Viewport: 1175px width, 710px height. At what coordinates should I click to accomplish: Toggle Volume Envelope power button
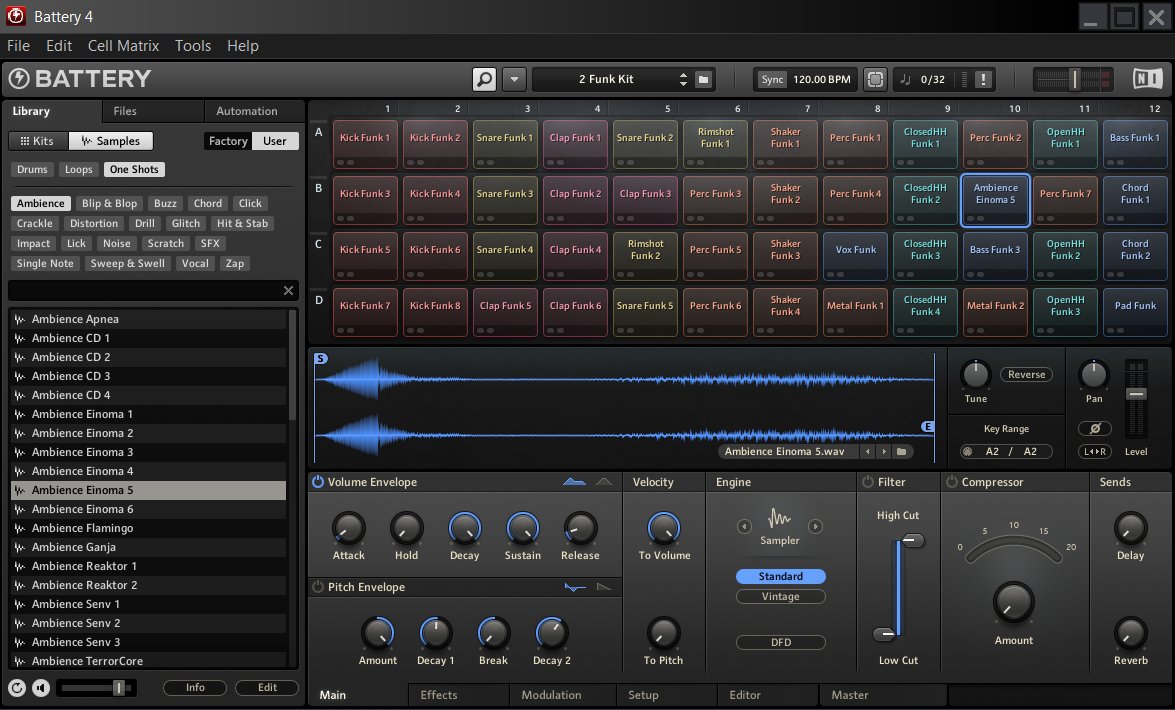(x=318, y=482)
